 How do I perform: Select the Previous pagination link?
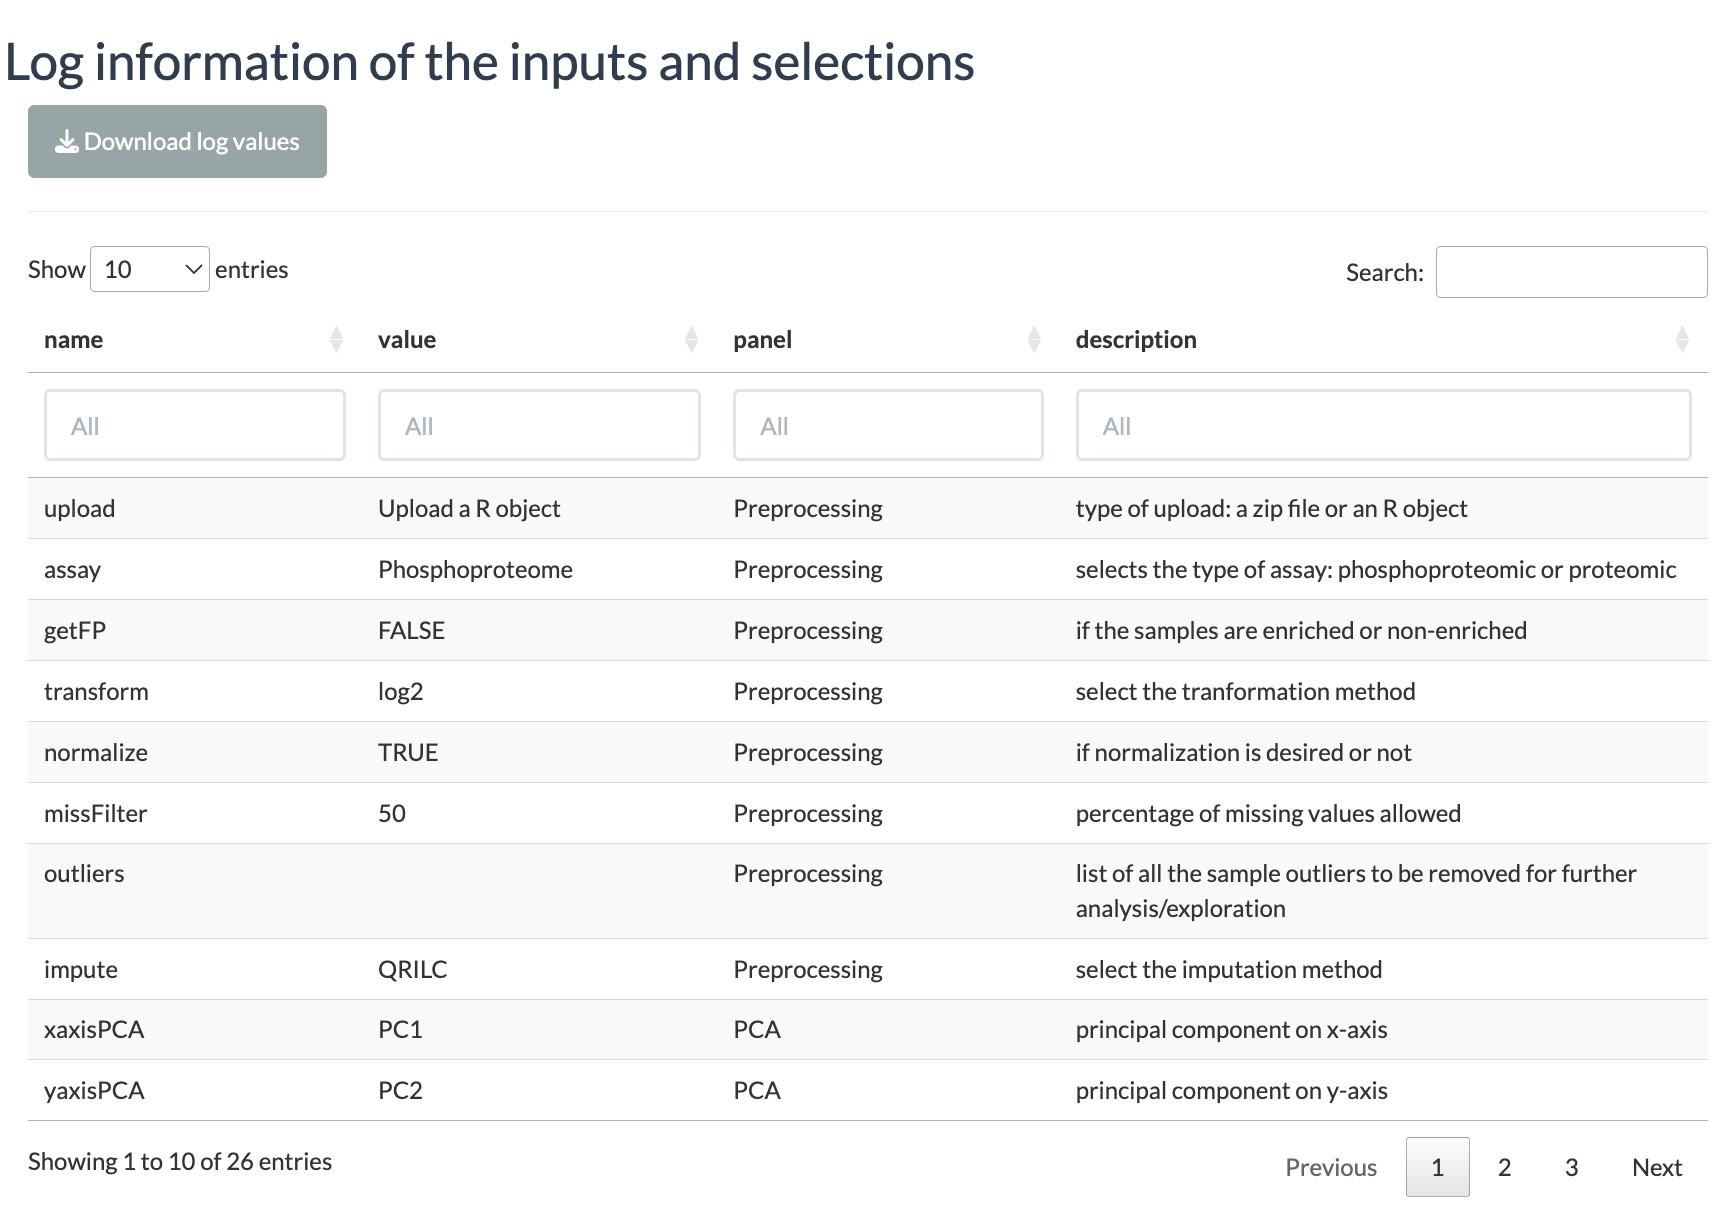pyautogui.click(x=1331, y=1167)
